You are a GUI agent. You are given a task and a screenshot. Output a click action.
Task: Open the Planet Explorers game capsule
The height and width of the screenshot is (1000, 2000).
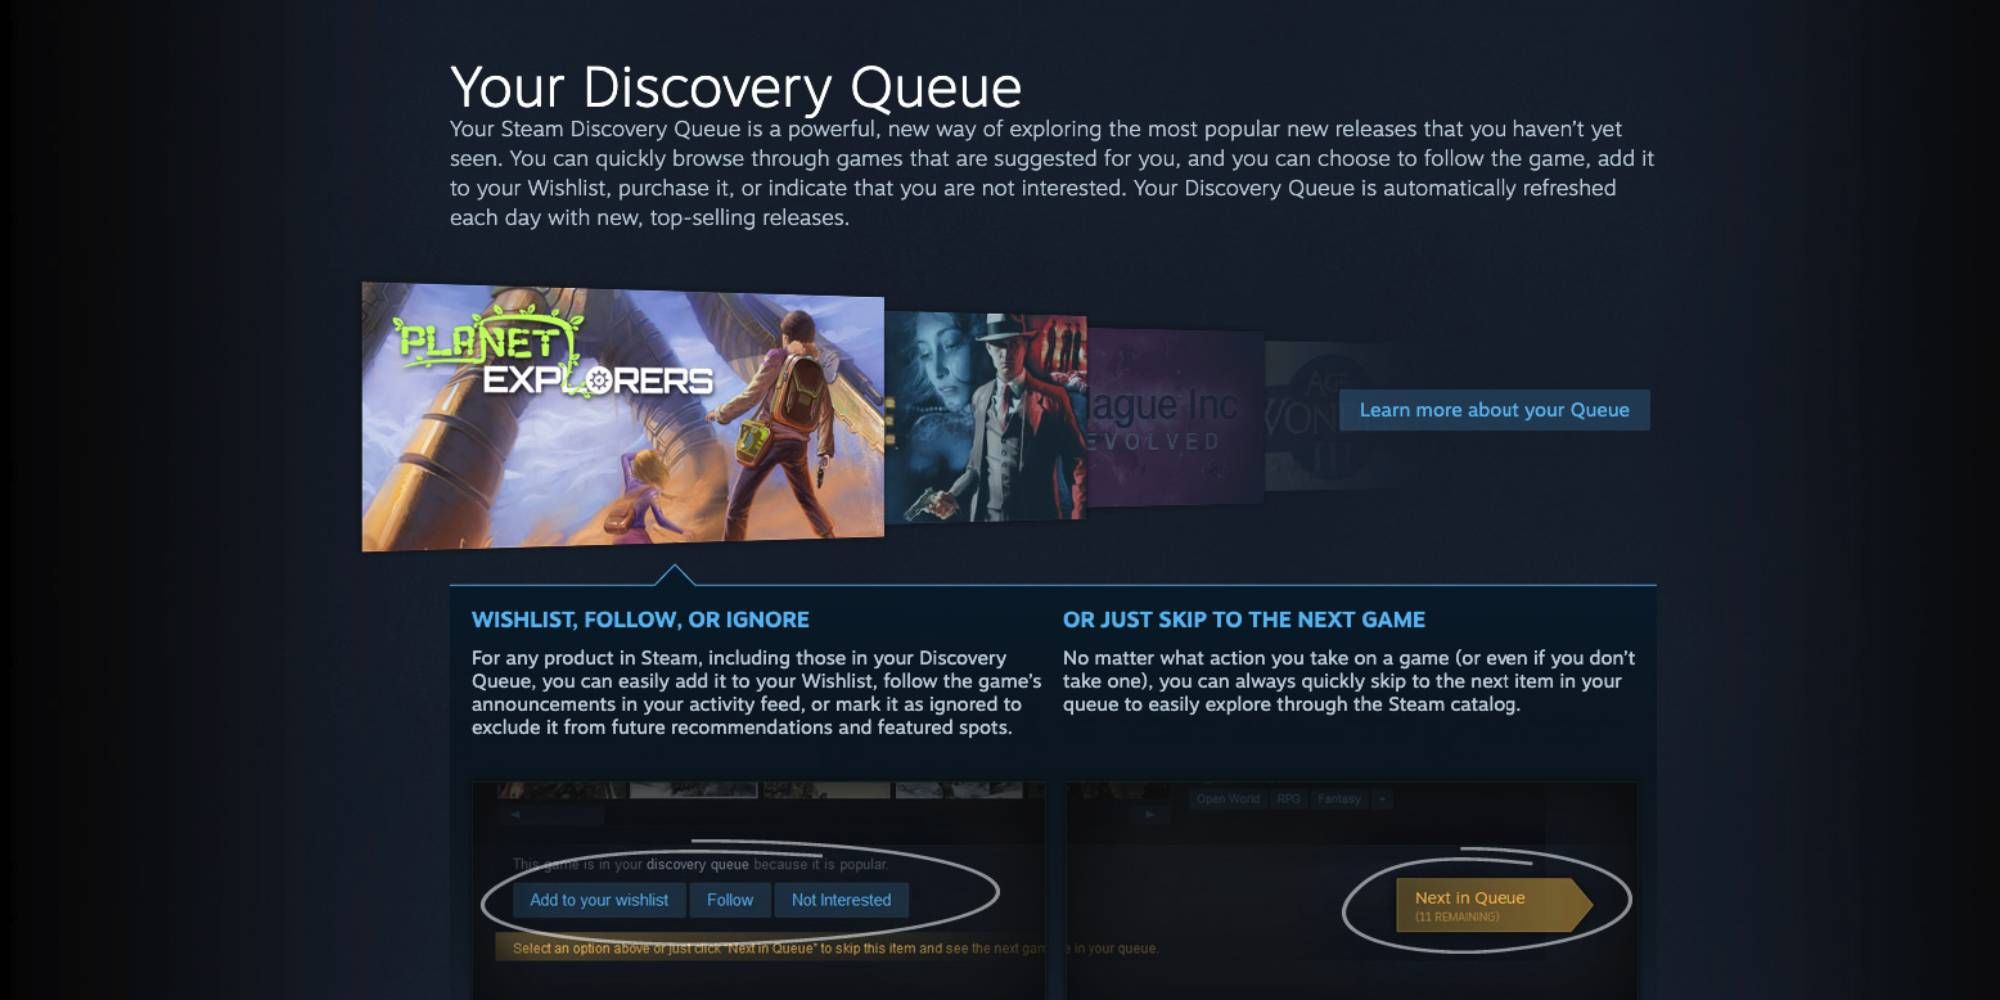tap(622, 416)
